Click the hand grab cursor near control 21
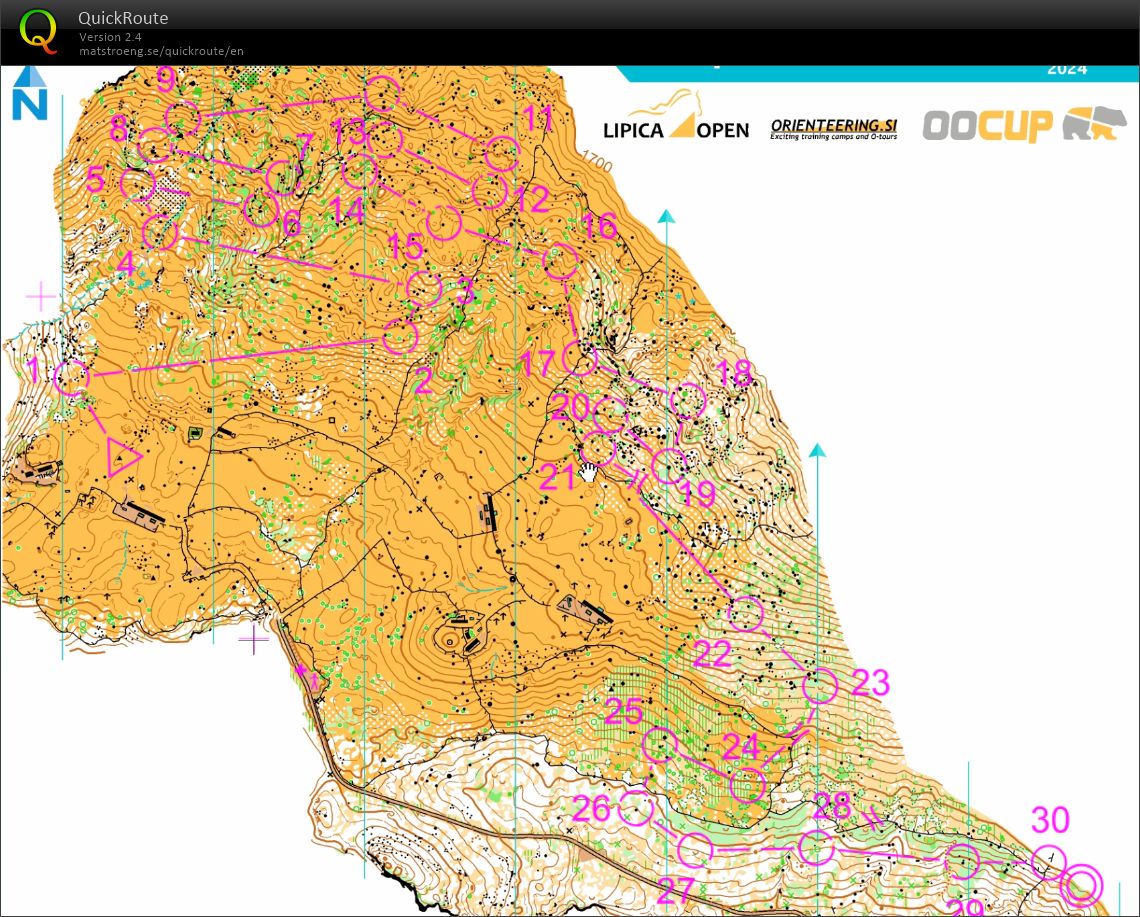Image resolution: width=1140 pixels, height=917 pixels. point(589,470)
